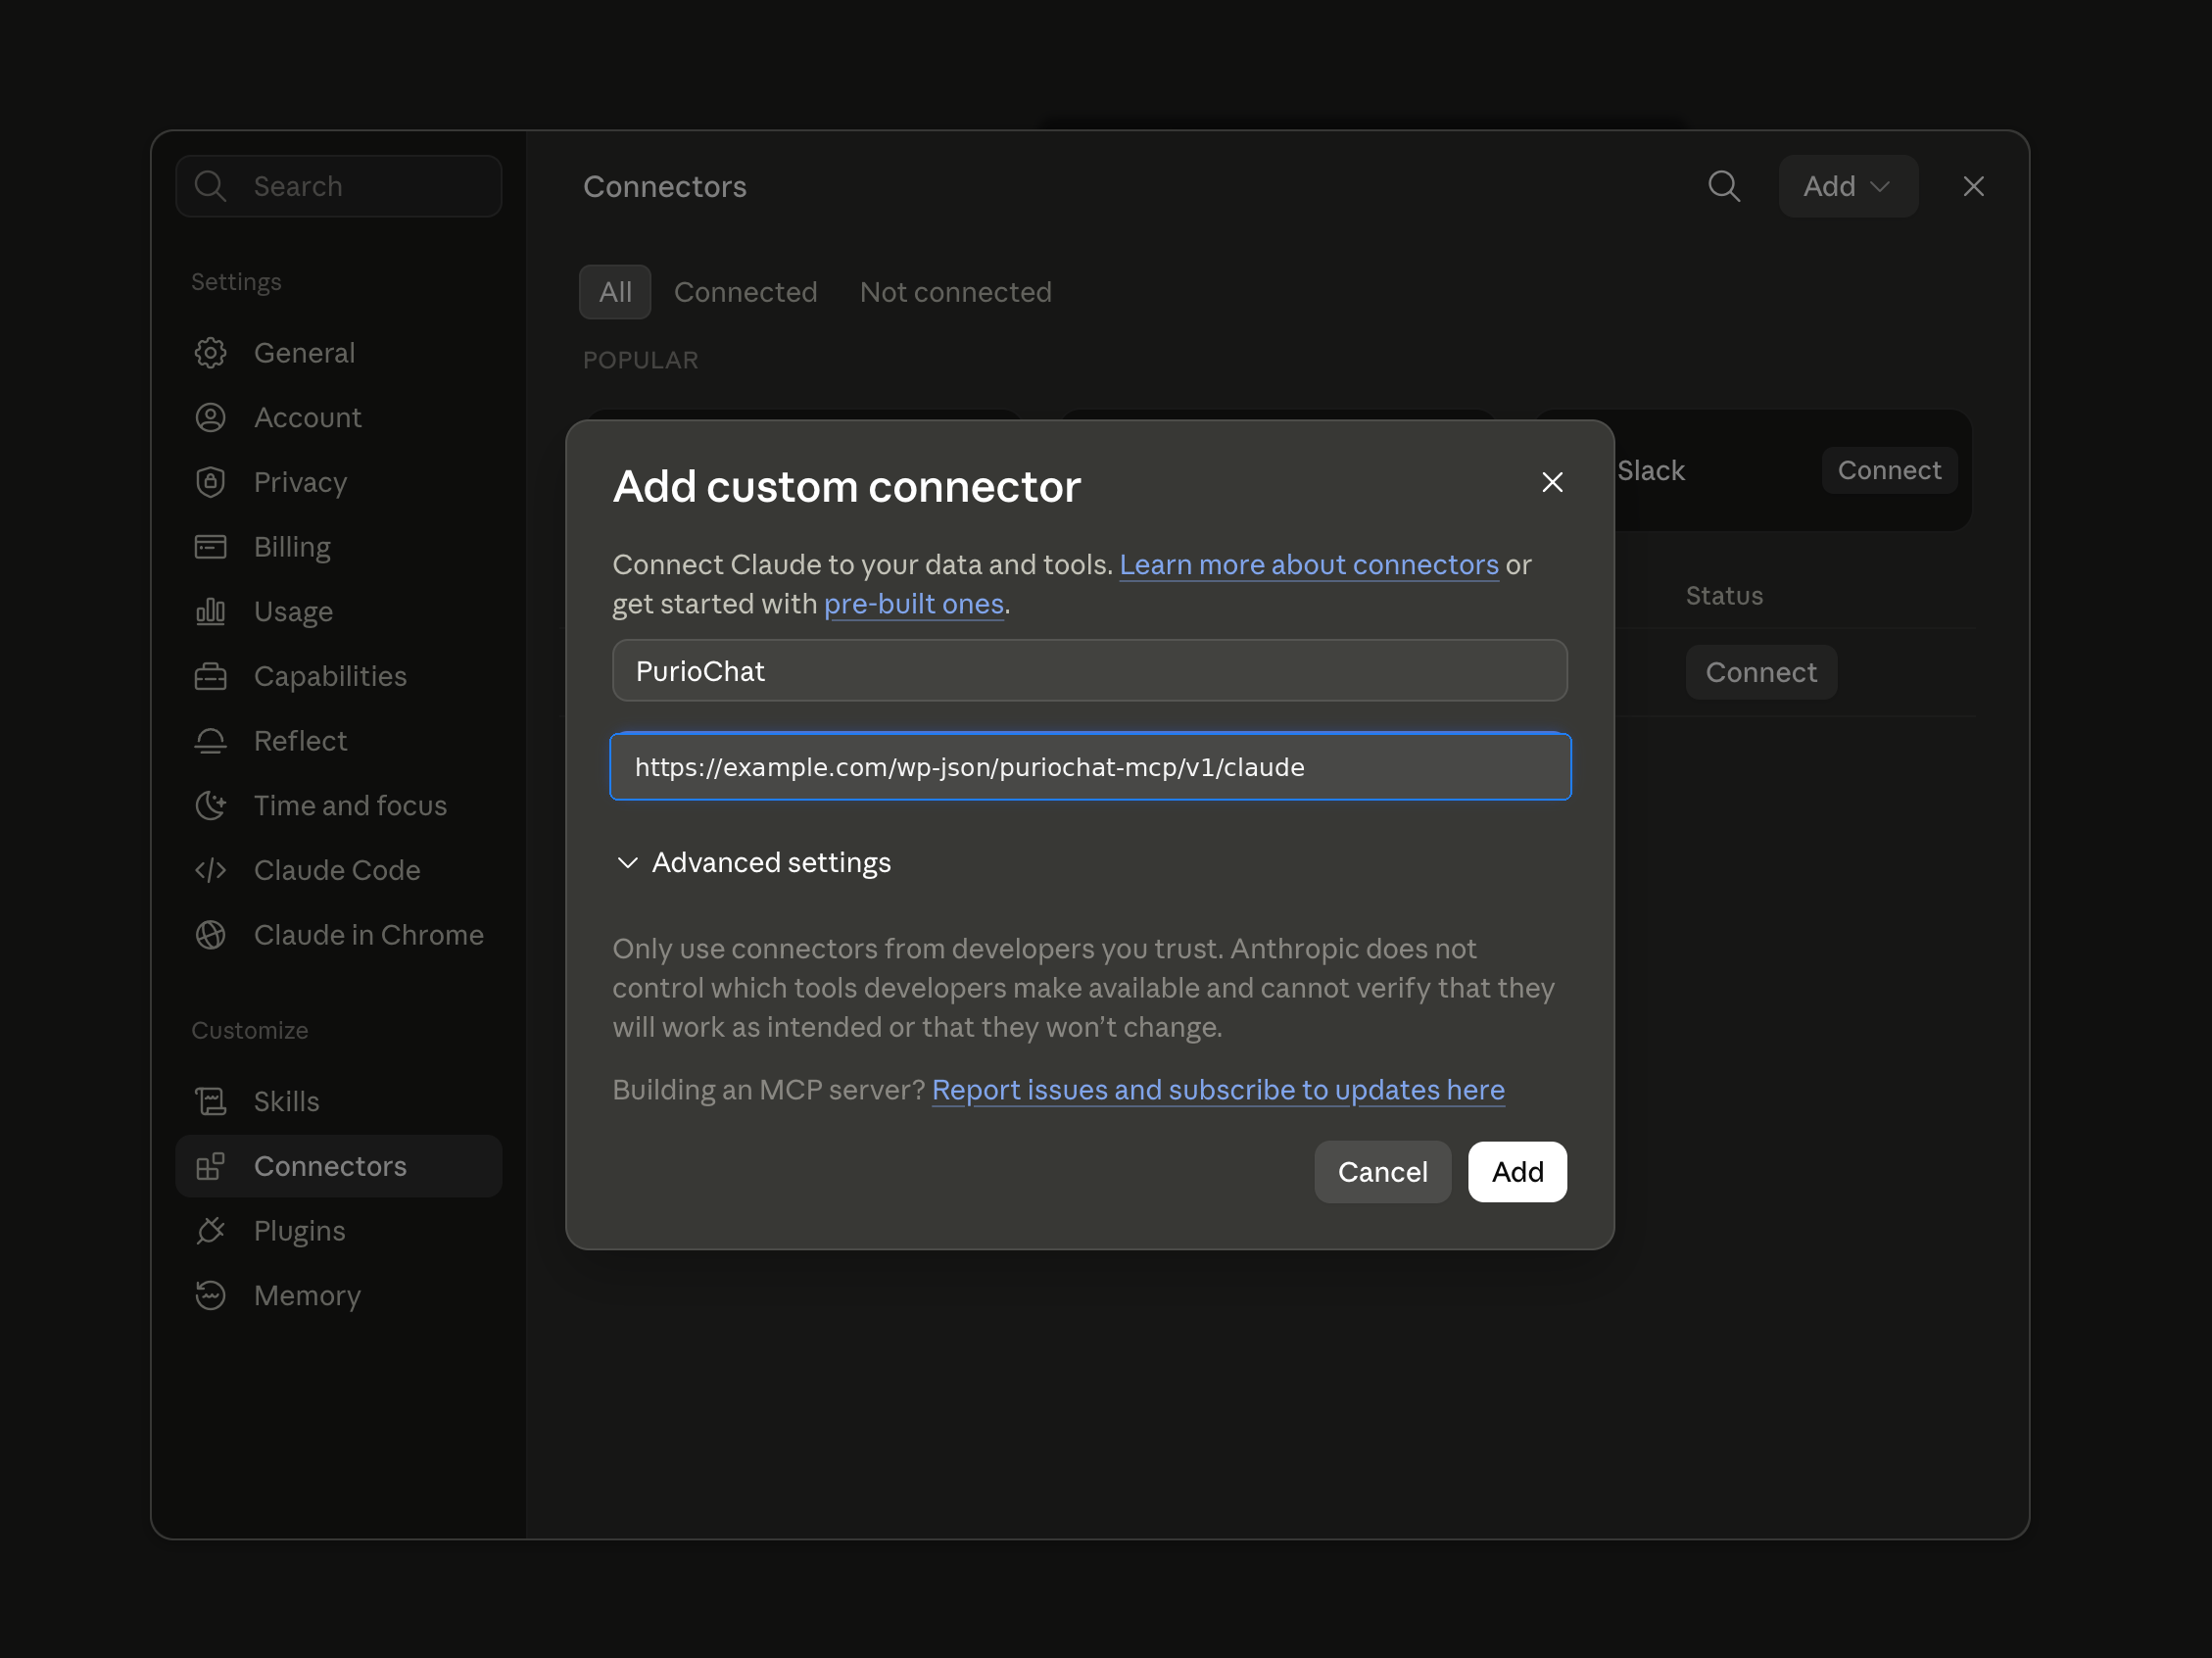Click the Plugins plug icon

pos(210,1231)
